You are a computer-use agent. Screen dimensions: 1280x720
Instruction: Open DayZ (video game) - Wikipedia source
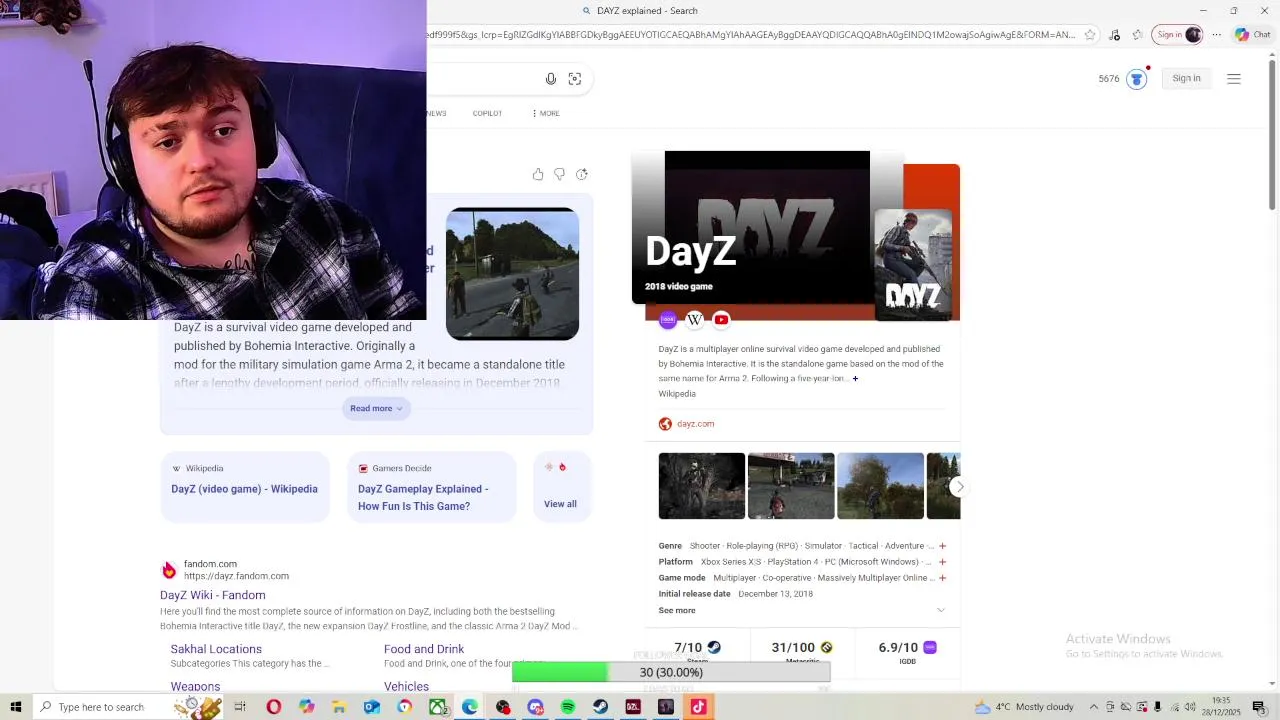[x=244, y=489]
